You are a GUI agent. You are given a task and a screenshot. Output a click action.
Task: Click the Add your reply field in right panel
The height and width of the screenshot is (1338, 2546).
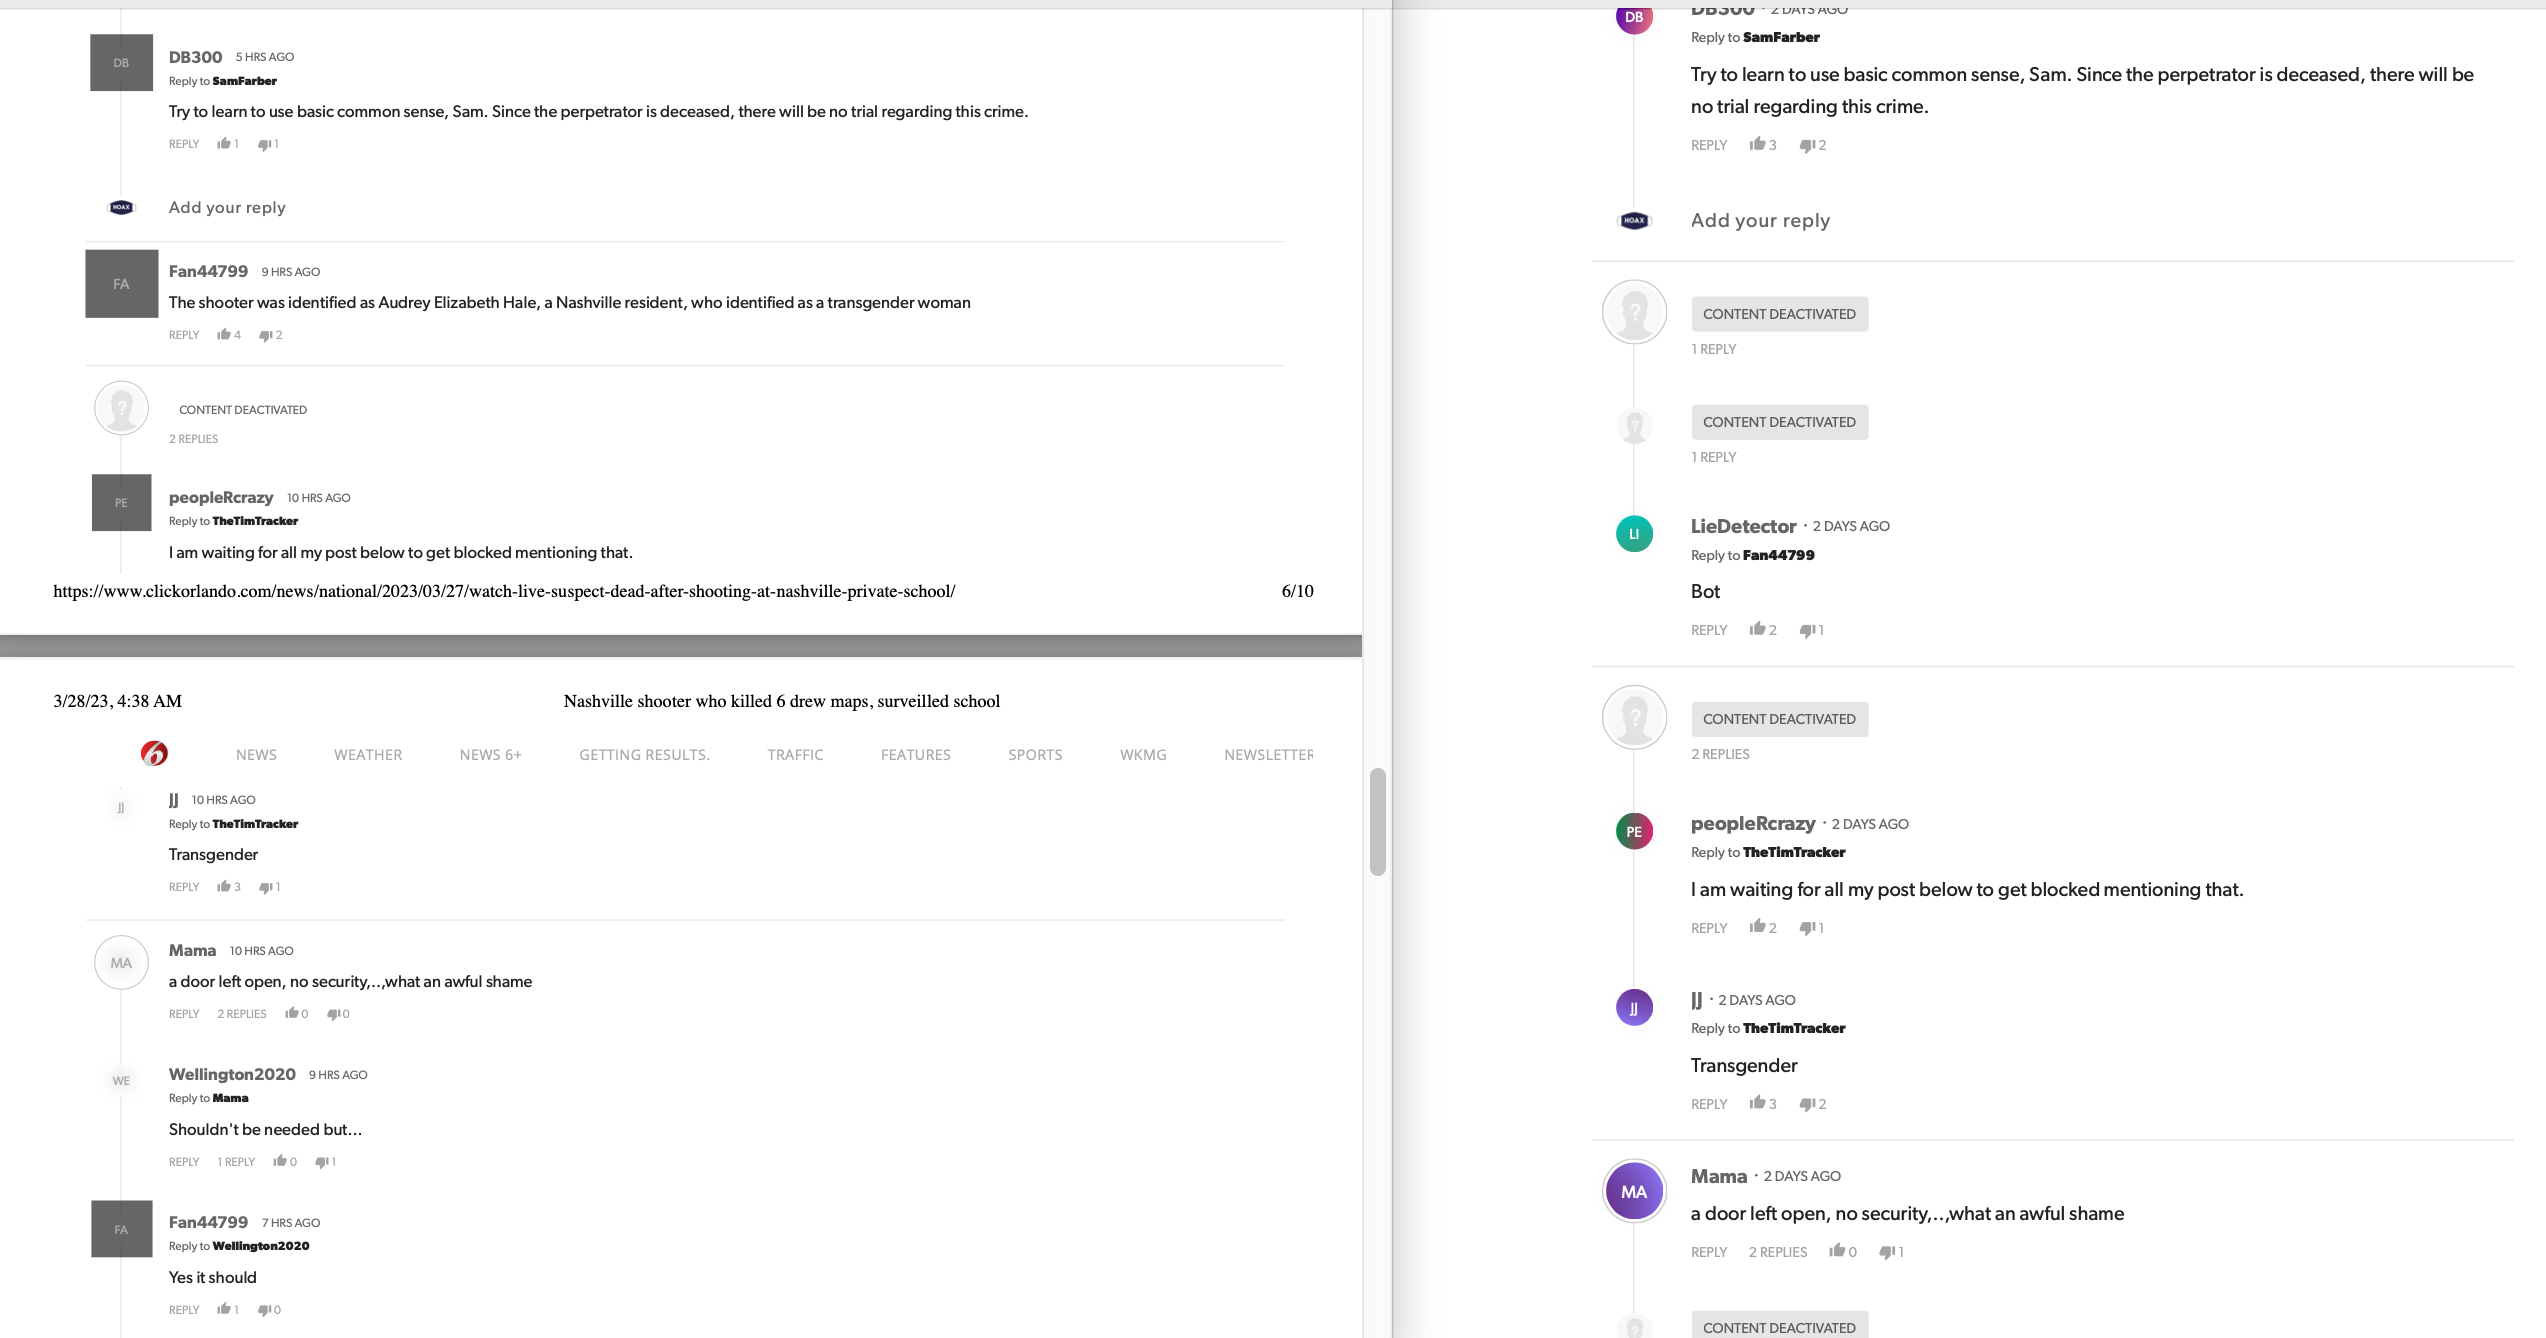click(1760, 220)
